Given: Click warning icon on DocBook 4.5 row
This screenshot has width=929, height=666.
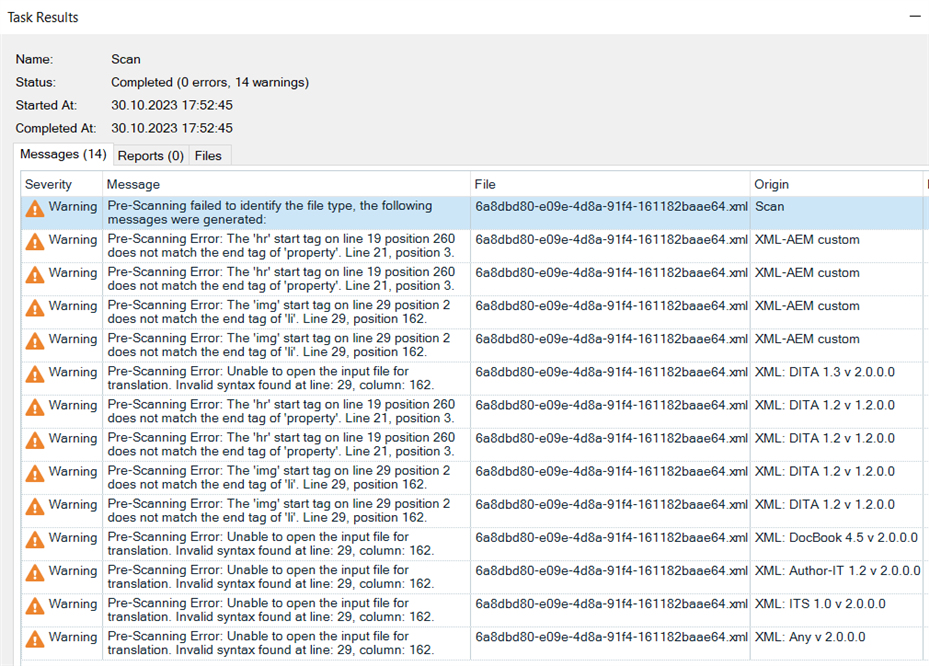Looking at the screenshot, I should 35,540.
